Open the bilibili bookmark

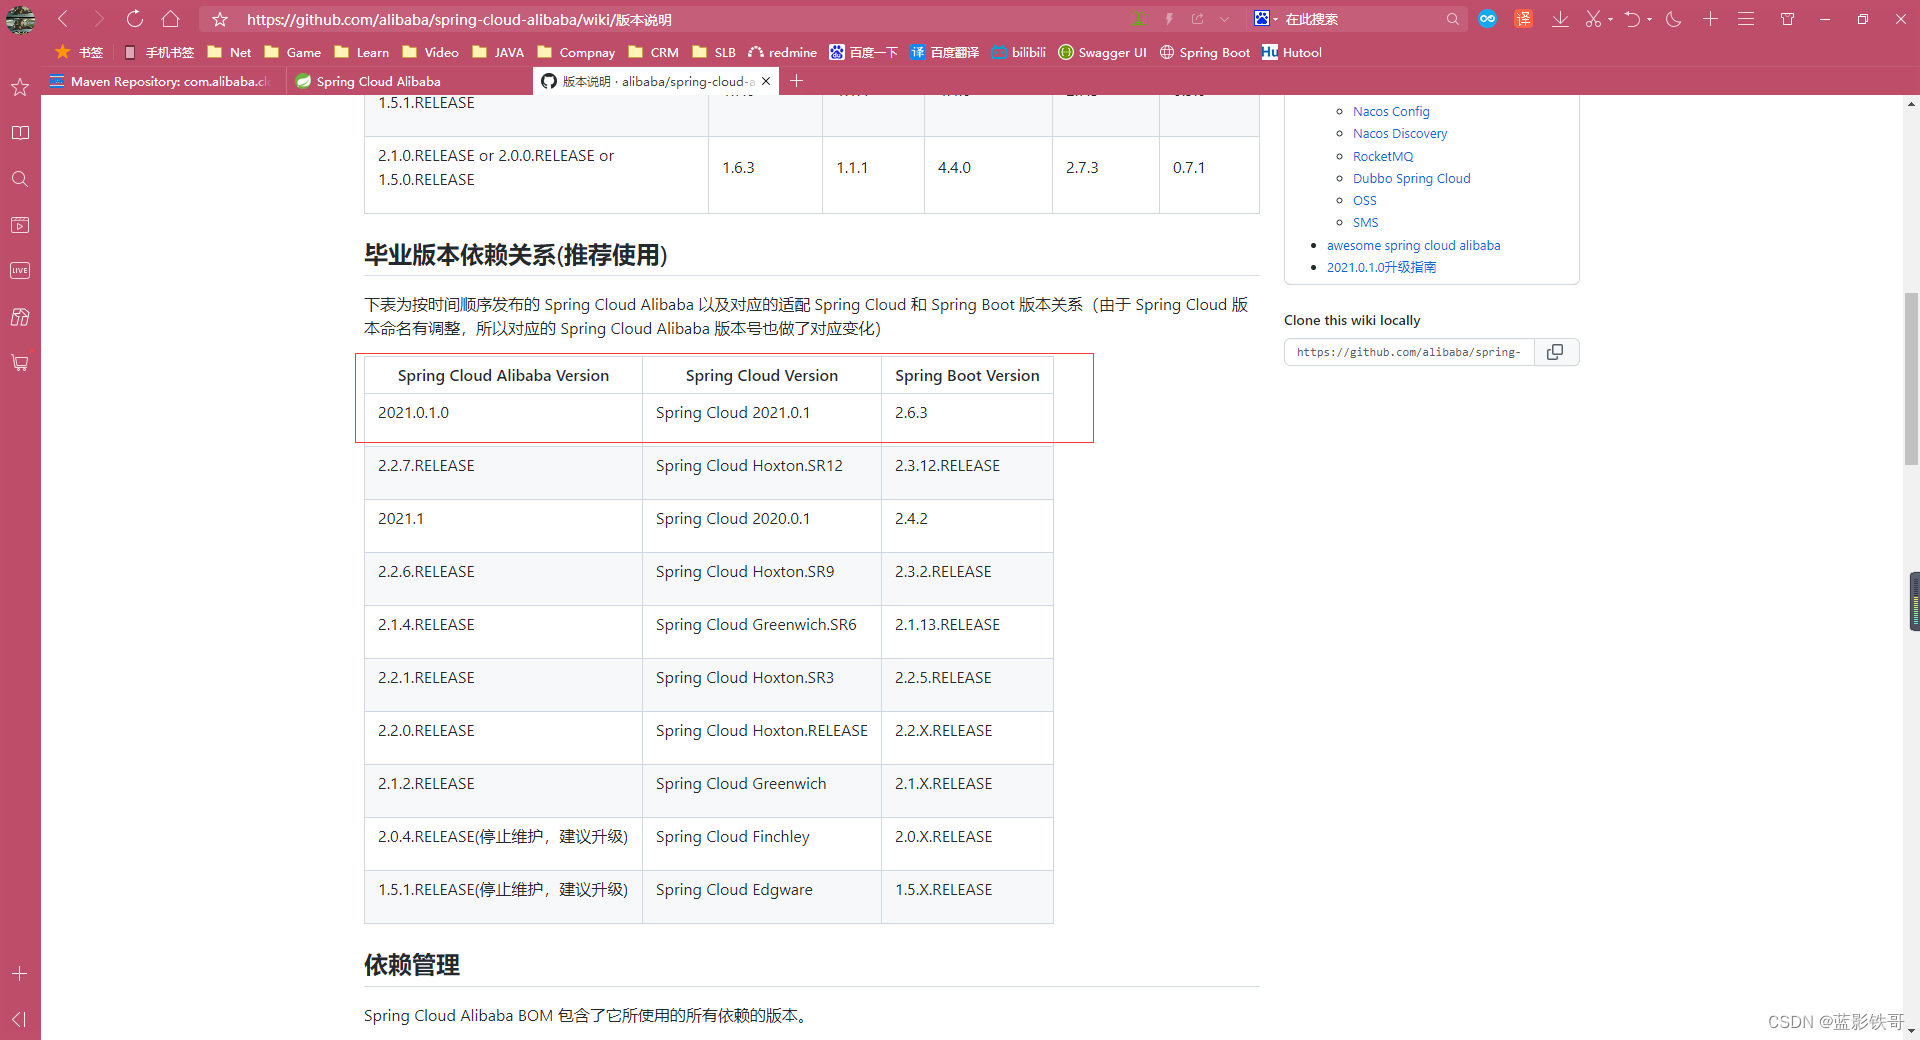click(1018, 52)
